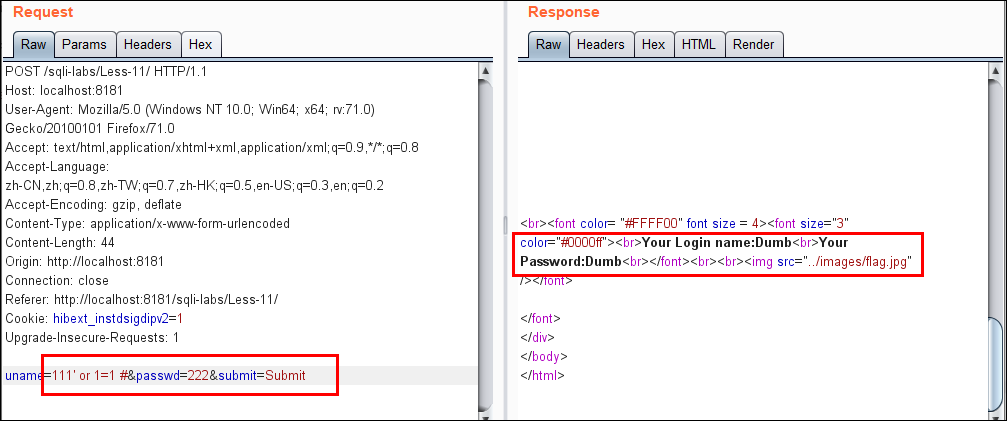Click the 111' or 1=1 # payload value
This screenshot has width=1007, height=421.
click(90, 375)
